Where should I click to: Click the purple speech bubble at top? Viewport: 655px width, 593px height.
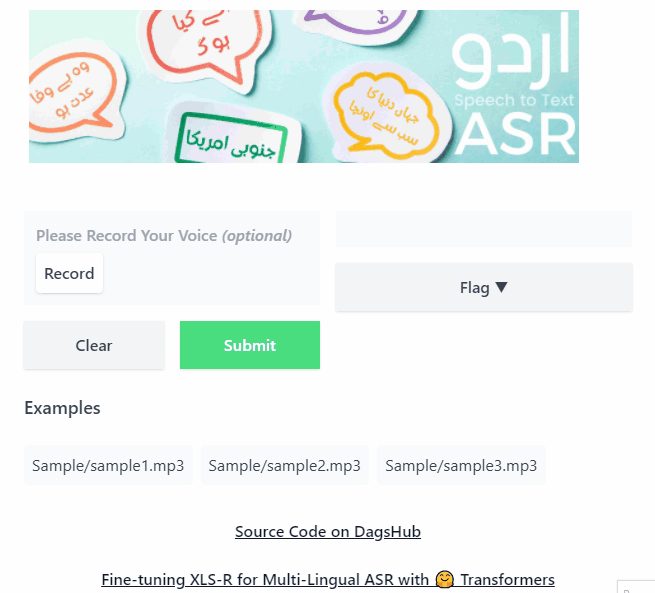coord(355,21)
